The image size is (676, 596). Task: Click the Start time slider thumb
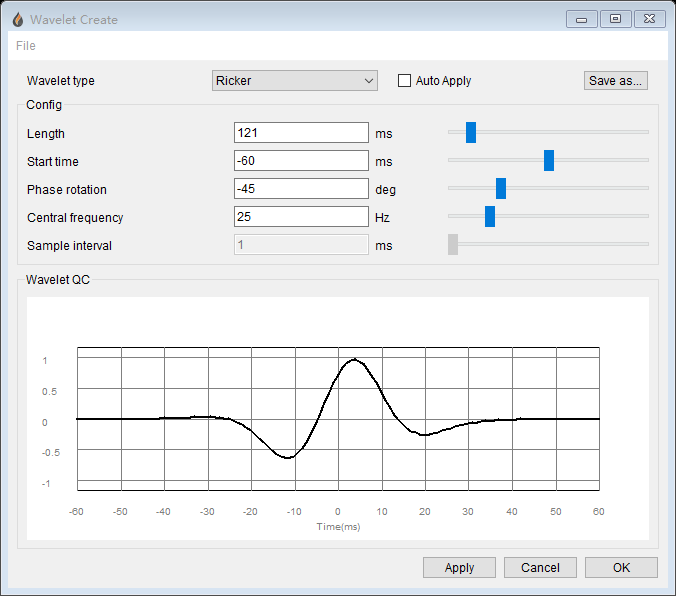(549, 160)
